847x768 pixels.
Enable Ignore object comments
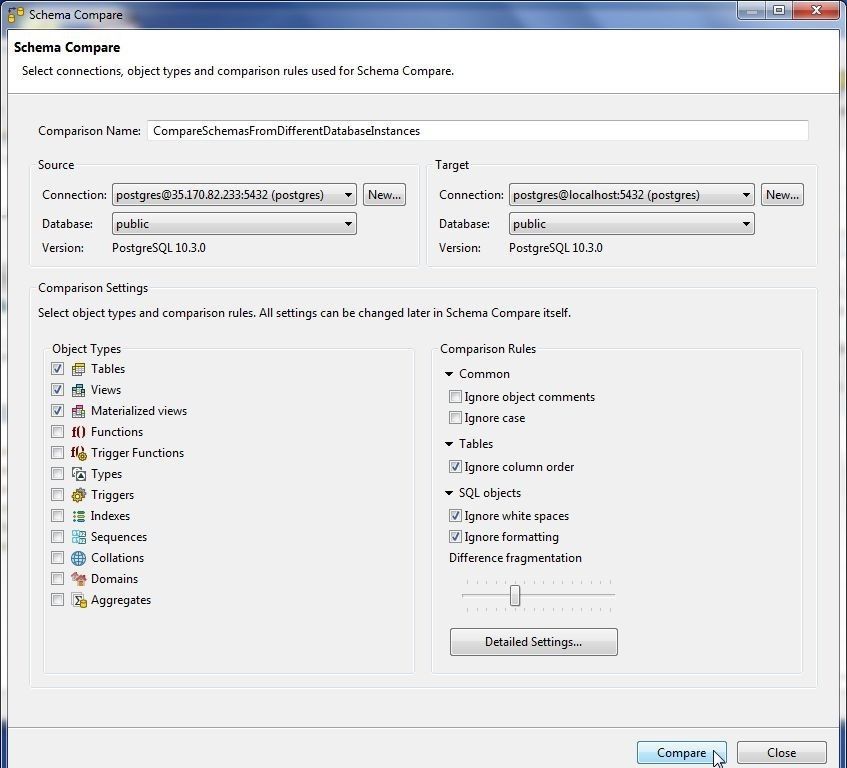[455, 397]
